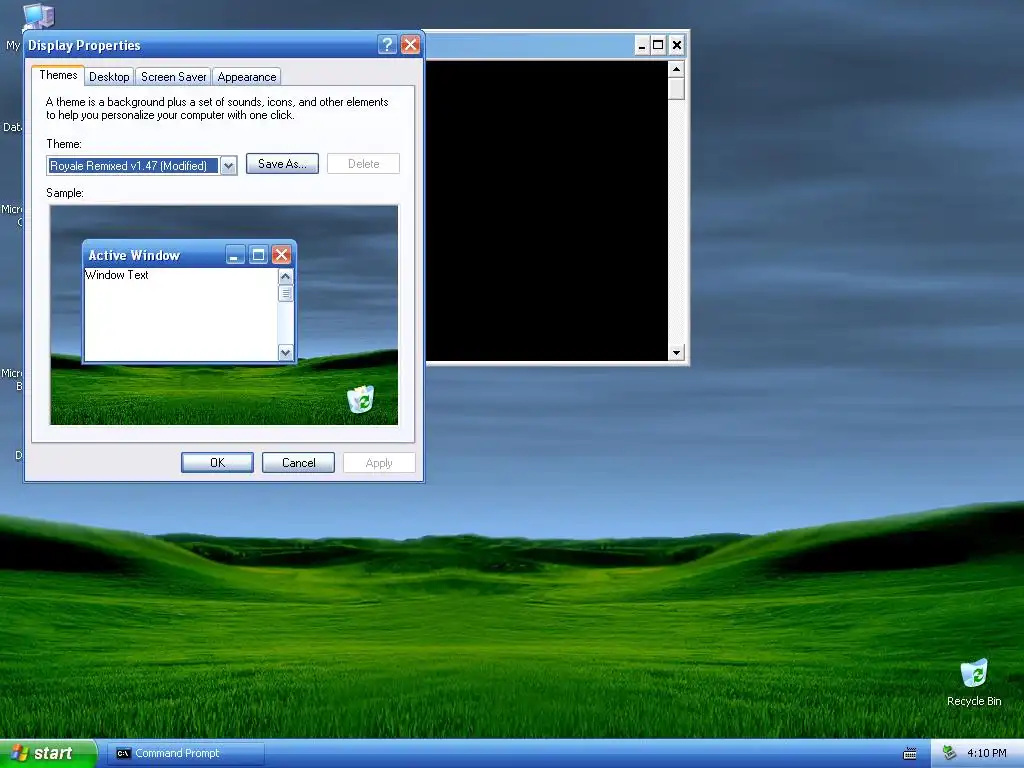Screen dimensions: 1024x768
Task: Open the Start menu
Action: 47,753
